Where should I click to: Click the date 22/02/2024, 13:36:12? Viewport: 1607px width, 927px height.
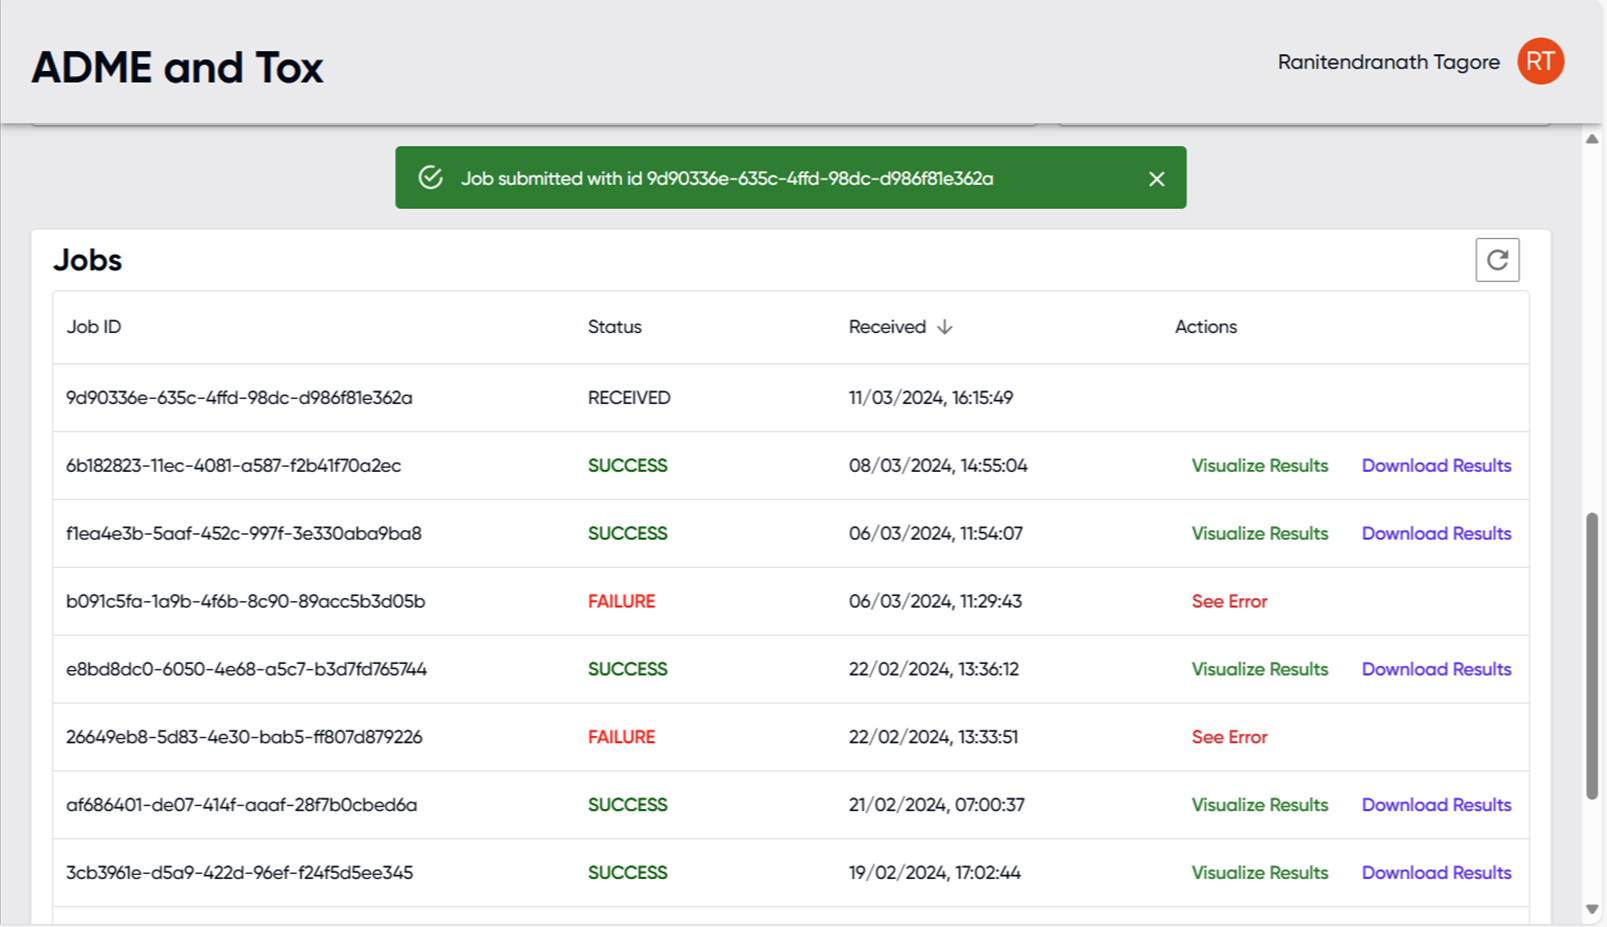tap(934, 669)
